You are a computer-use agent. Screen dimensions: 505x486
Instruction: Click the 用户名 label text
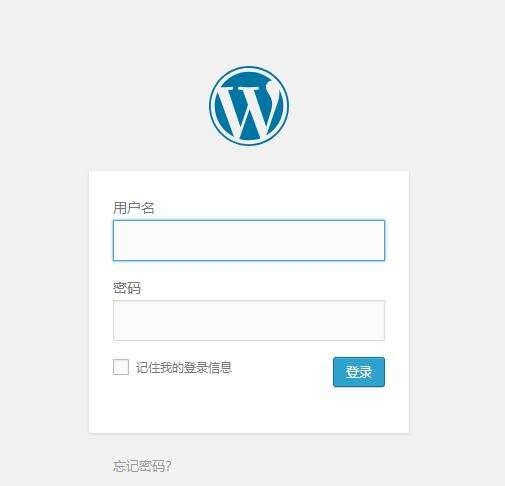(x=133, y=208)
